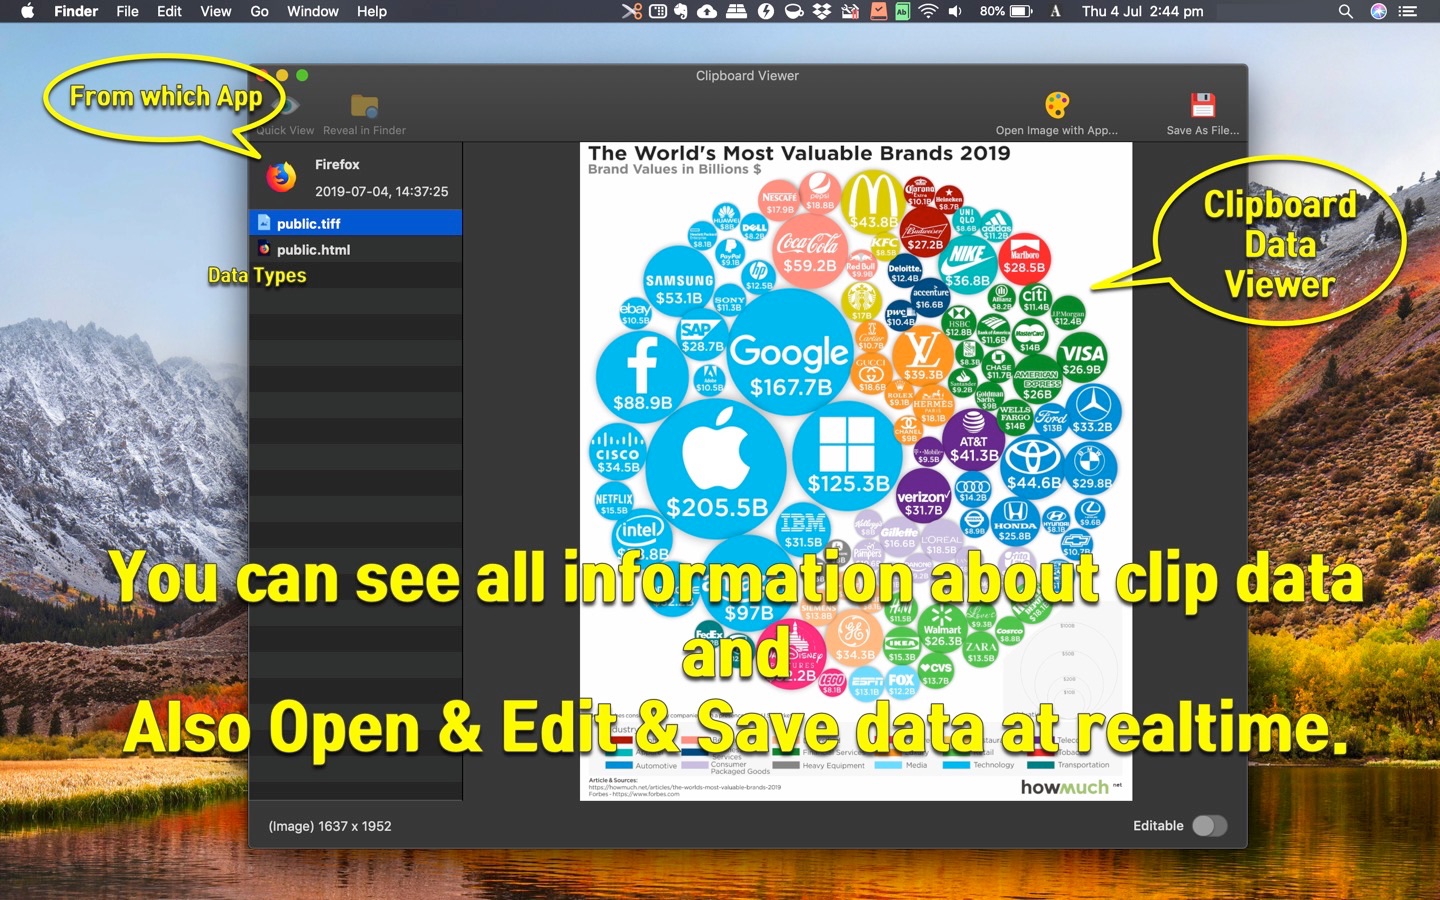Click the timestamp 2019-07-04, 14:37:25
The width and height of the screenshot is (1440, 900).
[x=381, y=191]
